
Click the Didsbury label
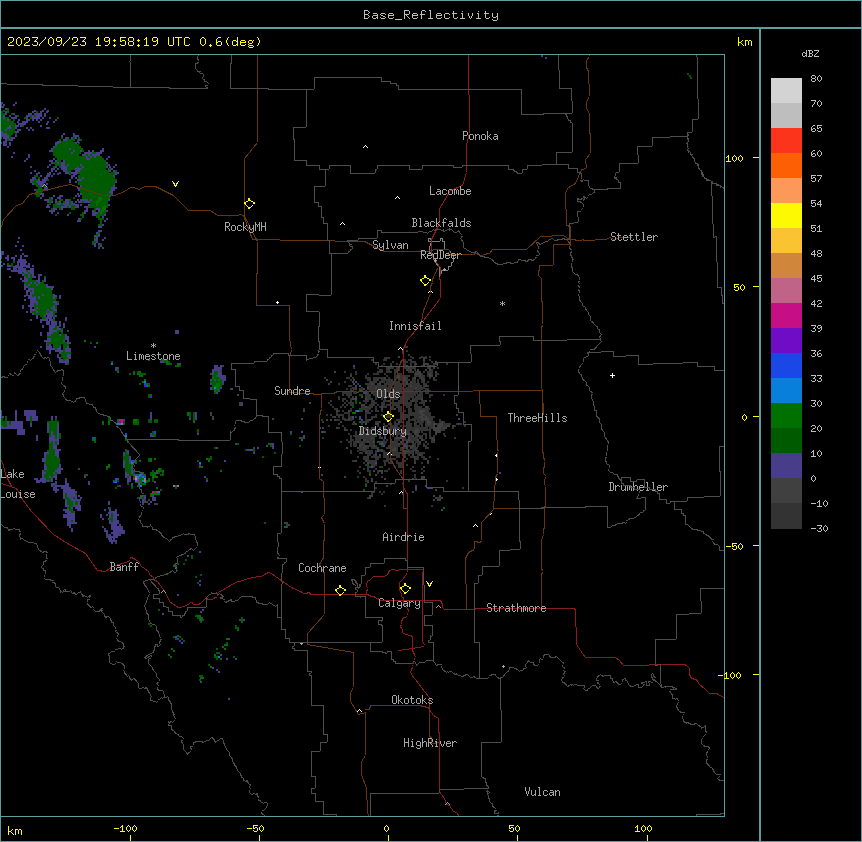click(383, 431)
